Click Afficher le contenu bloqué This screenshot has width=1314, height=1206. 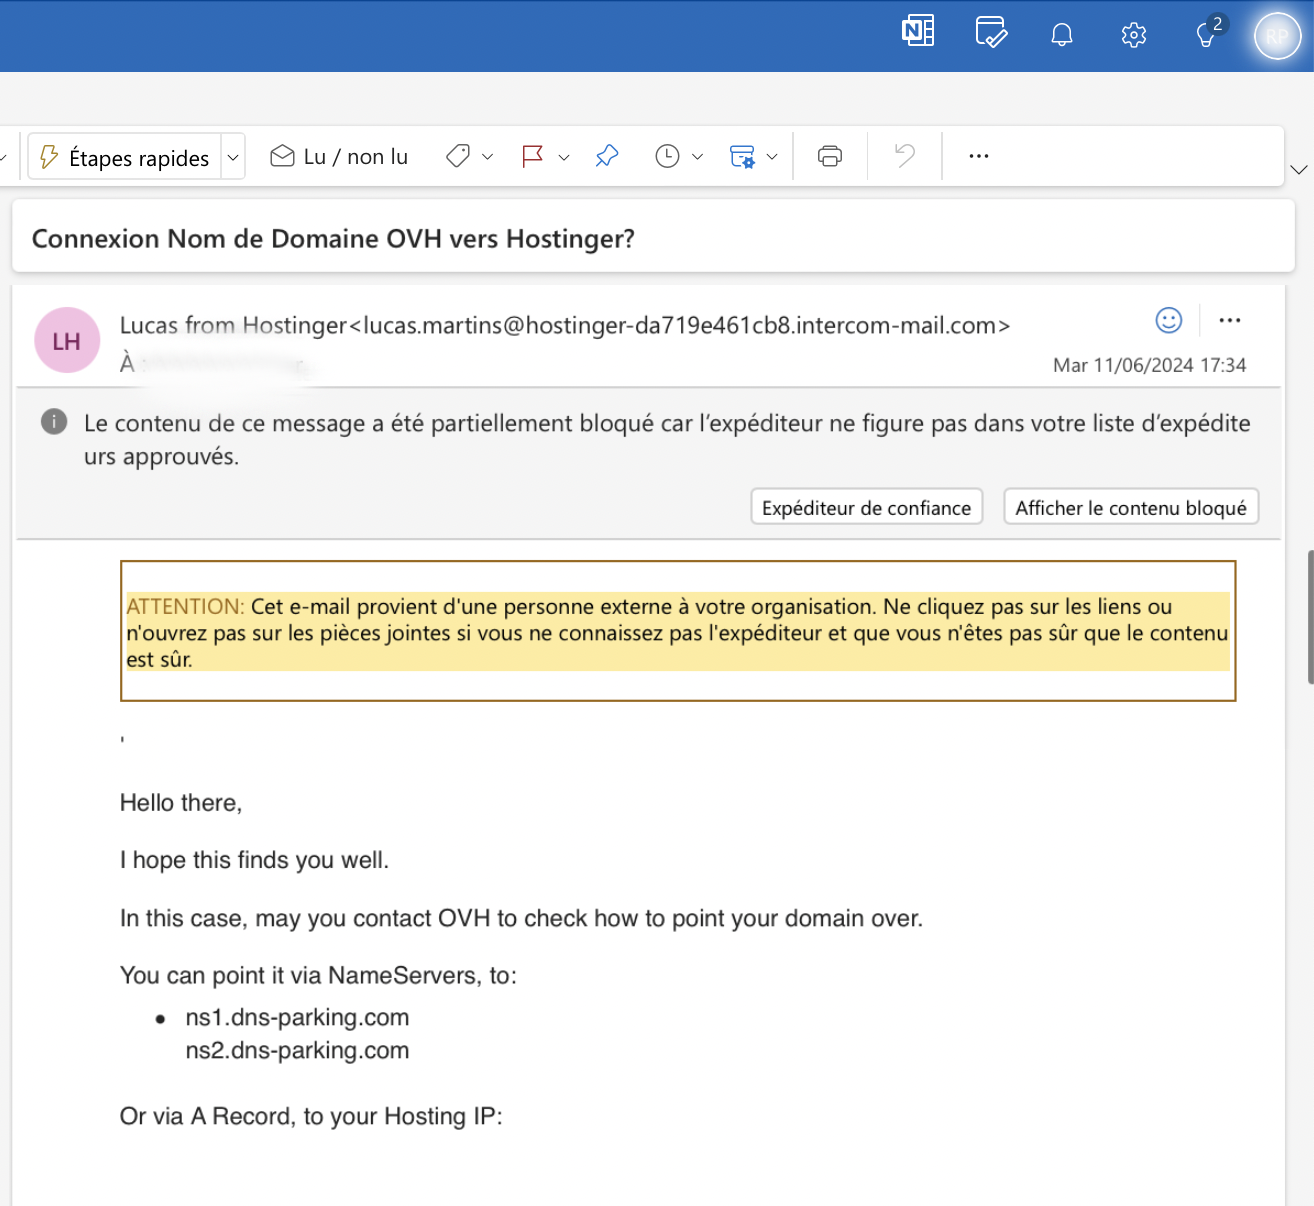[x=1130, y=507]
